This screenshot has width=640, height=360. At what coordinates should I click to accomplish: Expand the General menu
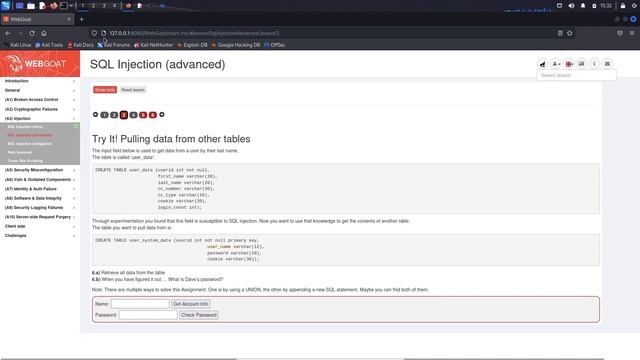coord(40,90)
